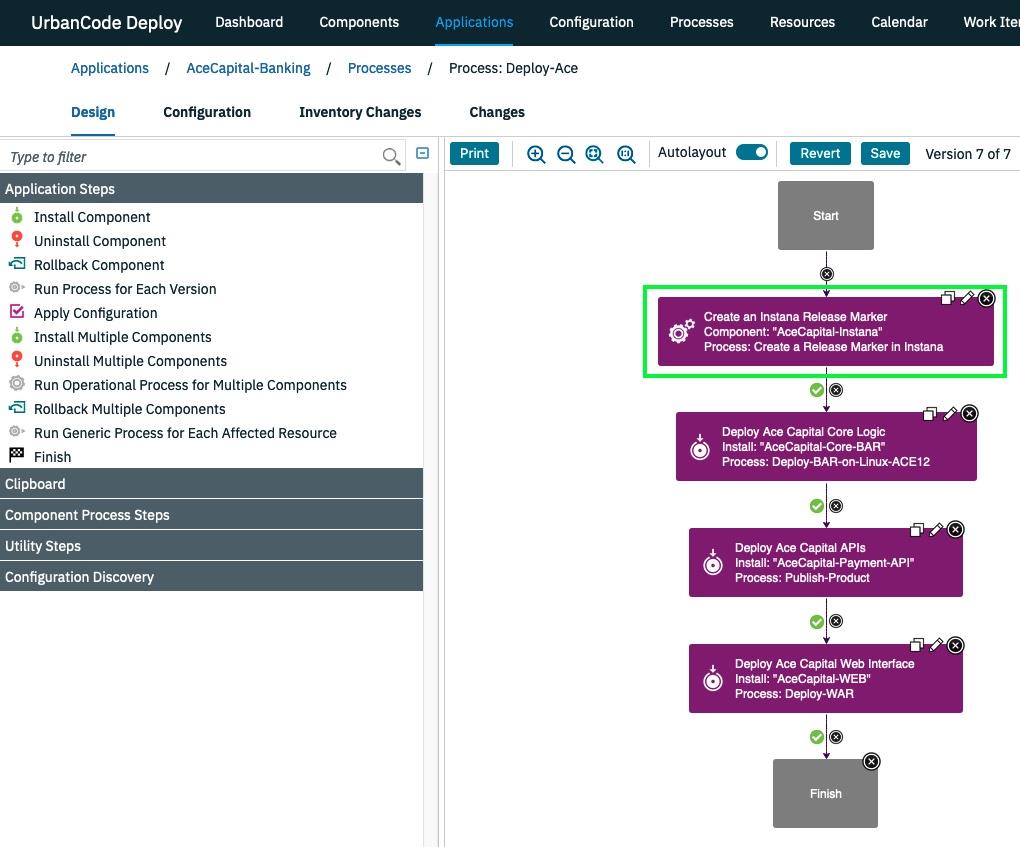The height and width of the screenshot is (847, 1020).
Task: Delete connection below Core Logic step
Action: click(x=836, y=505)
